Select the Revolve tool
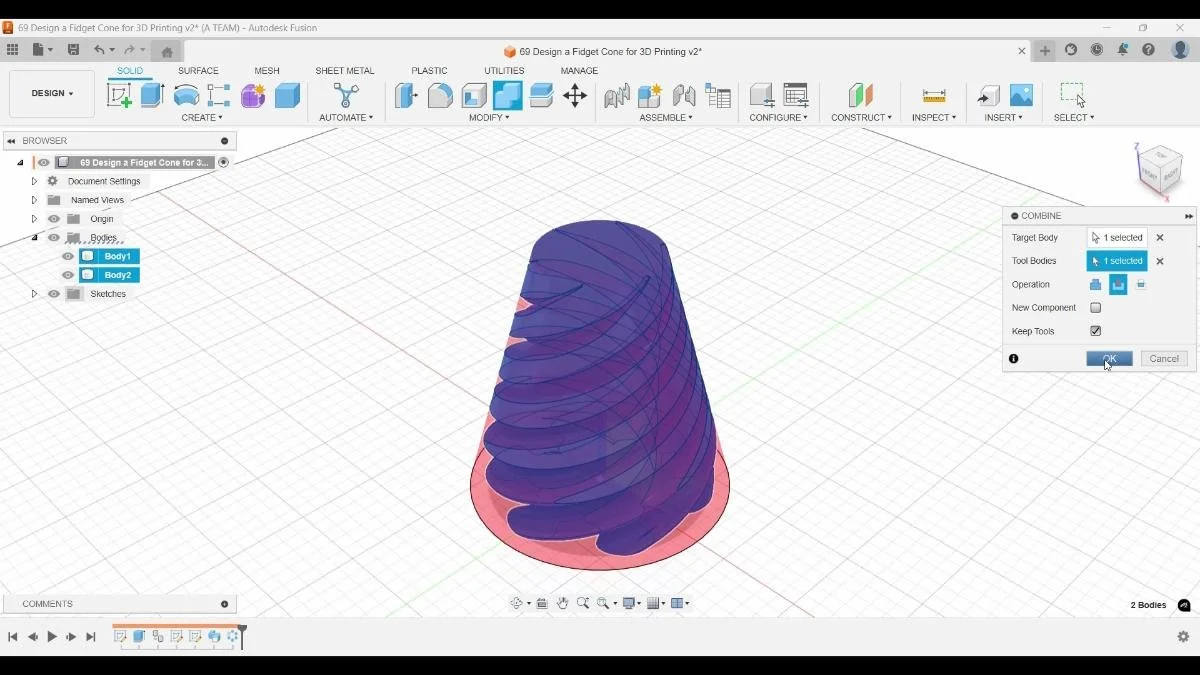Viewport: 1200px width, 675px height. pyautogui.click(x=186, y=95)
